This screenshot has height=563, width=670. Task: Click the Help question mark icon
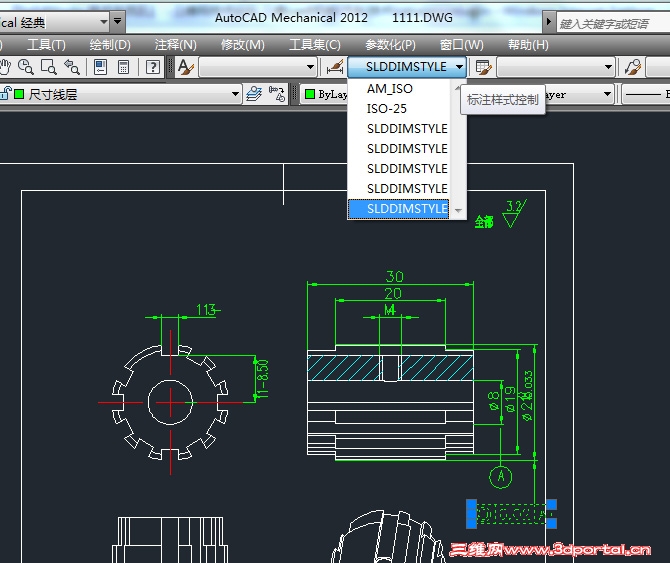[153, 67]
